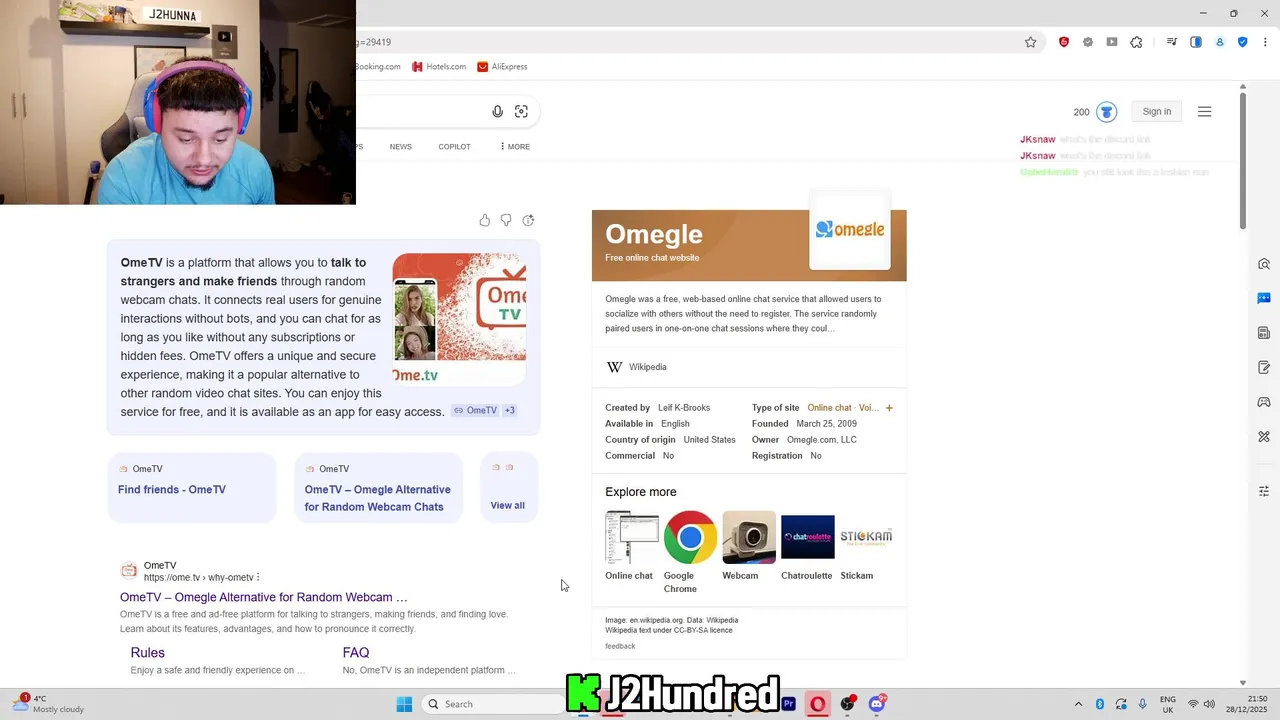Switch to the NEWS search tab

(400, 147)
